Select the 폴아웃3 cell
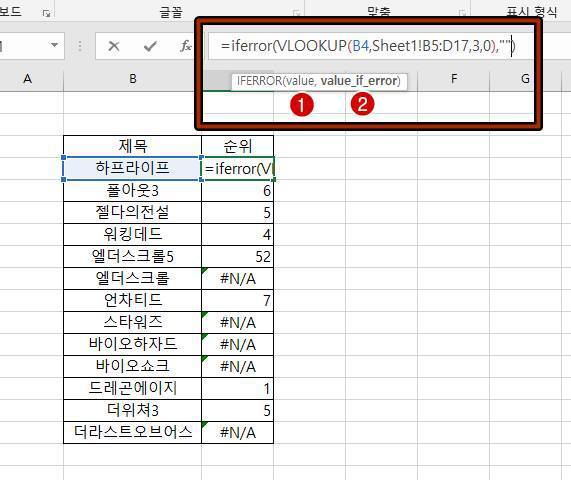Viewport: 571px width, 480px height. pos(133,190)
